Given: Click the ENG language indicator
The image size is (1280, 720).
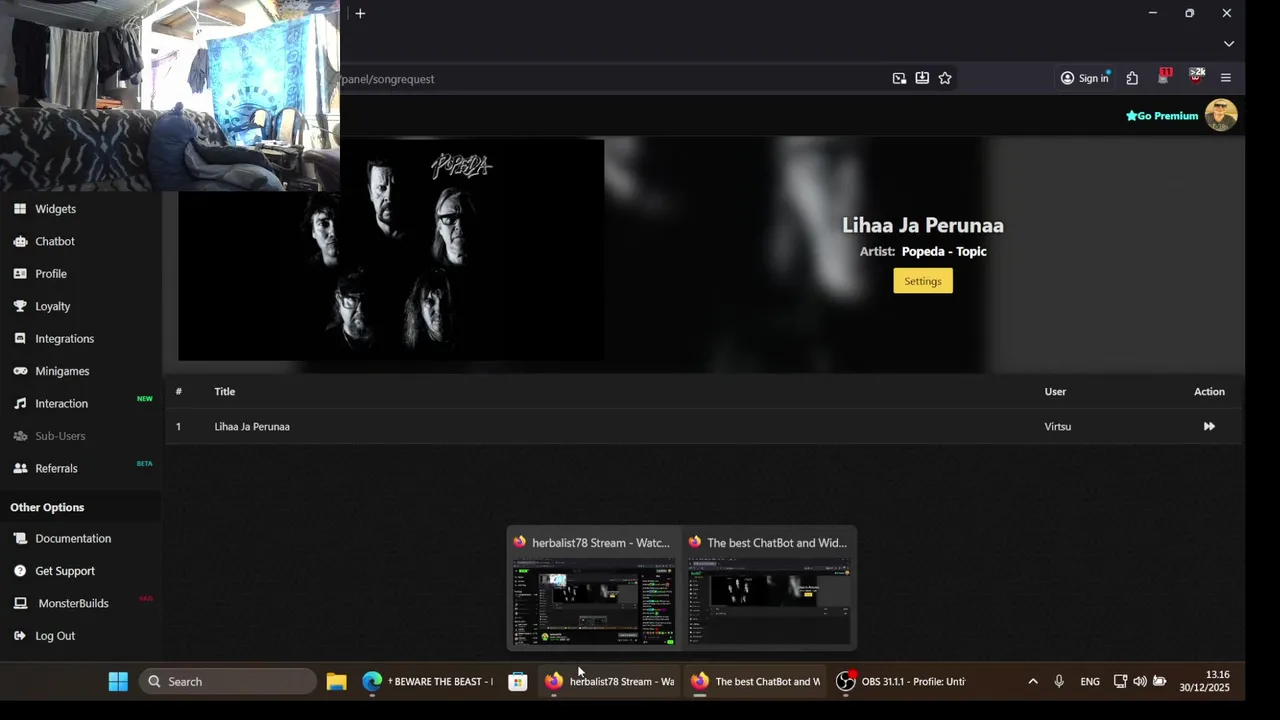Looking at the screenshot, I should pyautogui.click(x=1090, y=682).
